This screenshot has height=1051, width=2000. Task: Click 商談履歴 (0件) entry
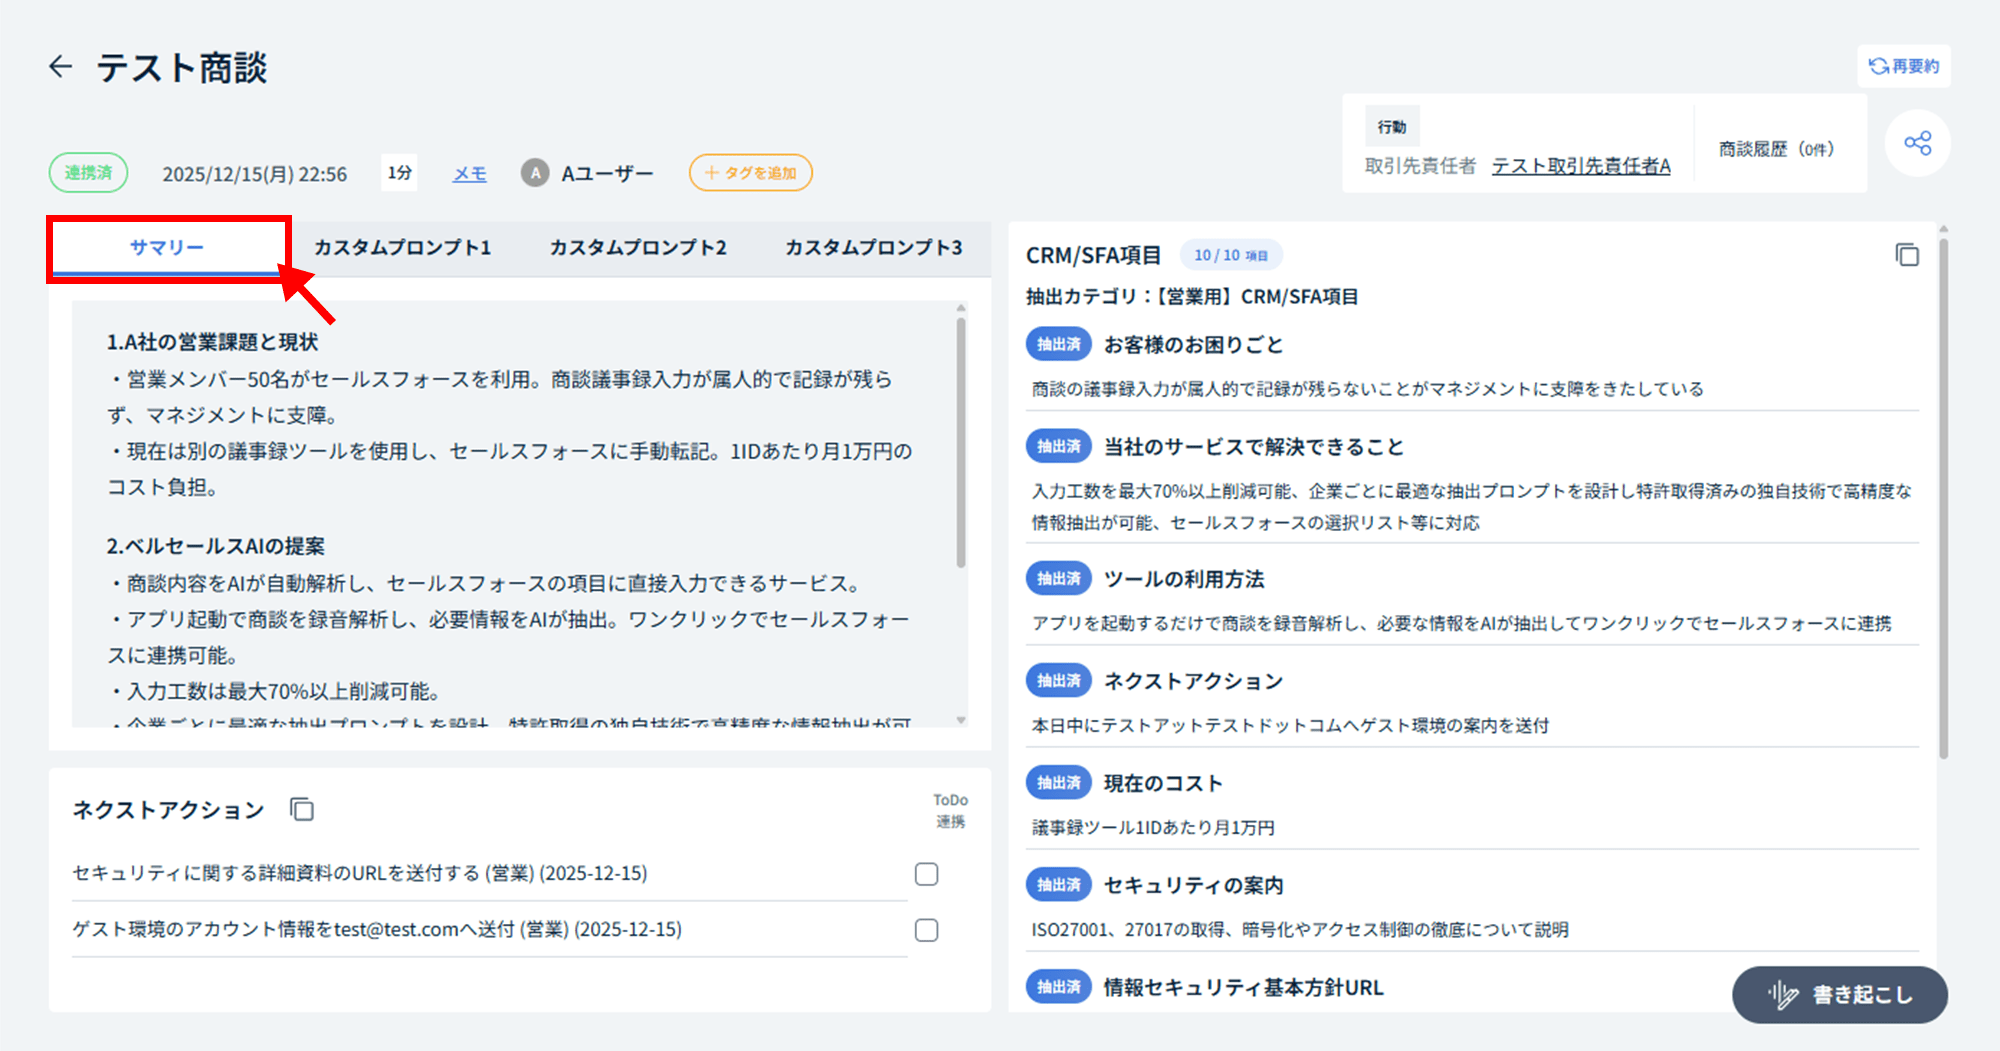coord(1776,149)
